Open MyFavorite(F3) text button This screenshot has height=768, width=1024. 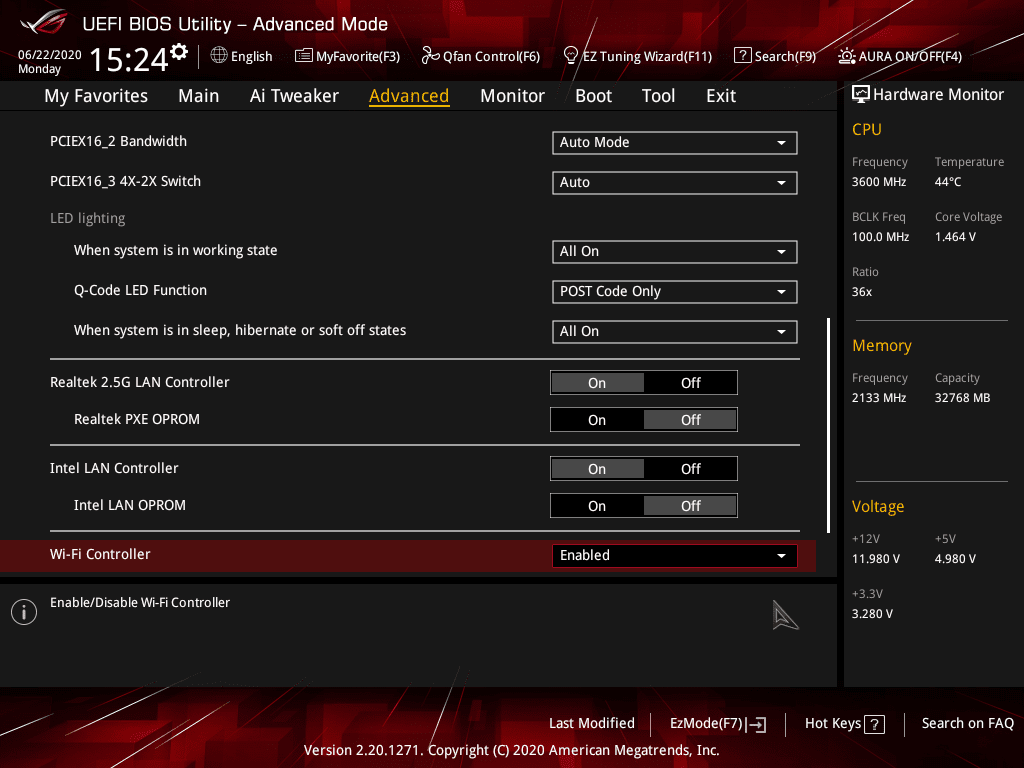(358, 56)
